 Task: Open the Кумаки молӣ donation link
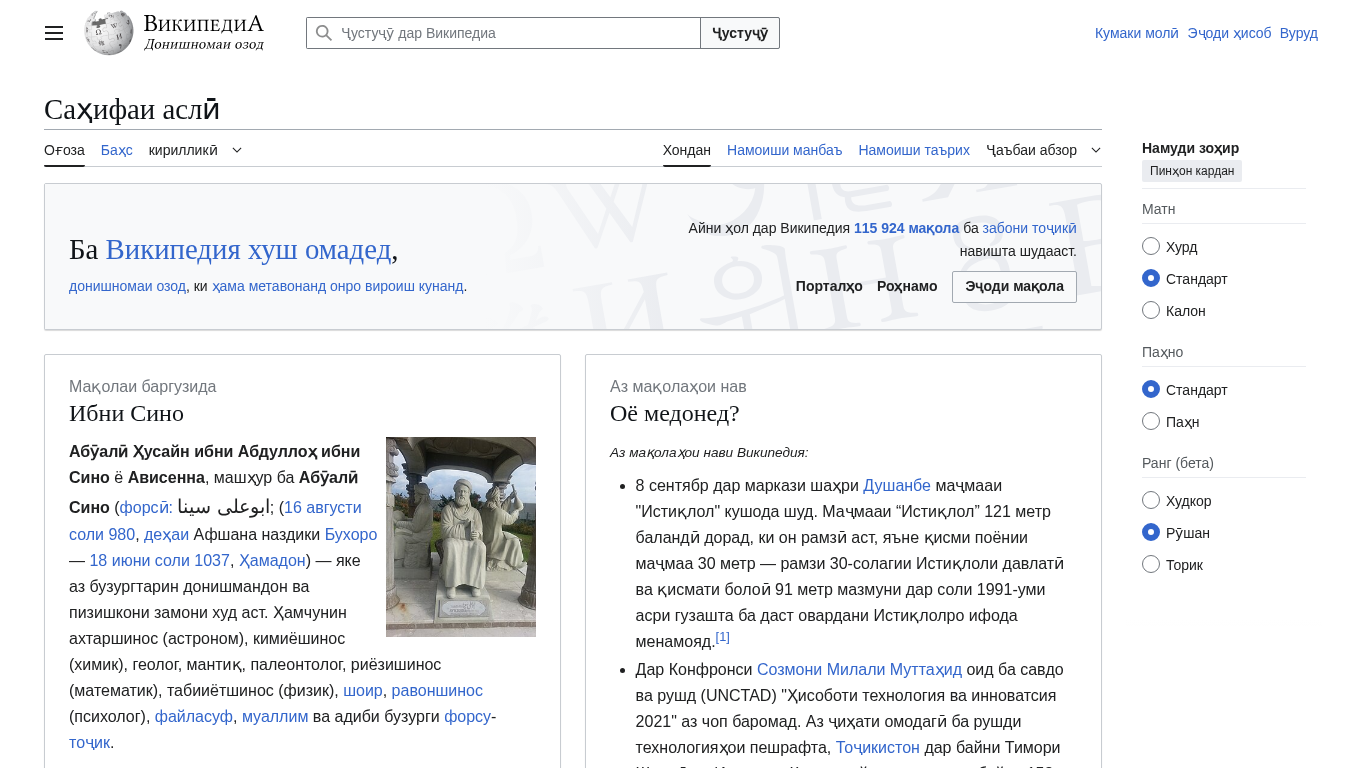[1137, 33]
